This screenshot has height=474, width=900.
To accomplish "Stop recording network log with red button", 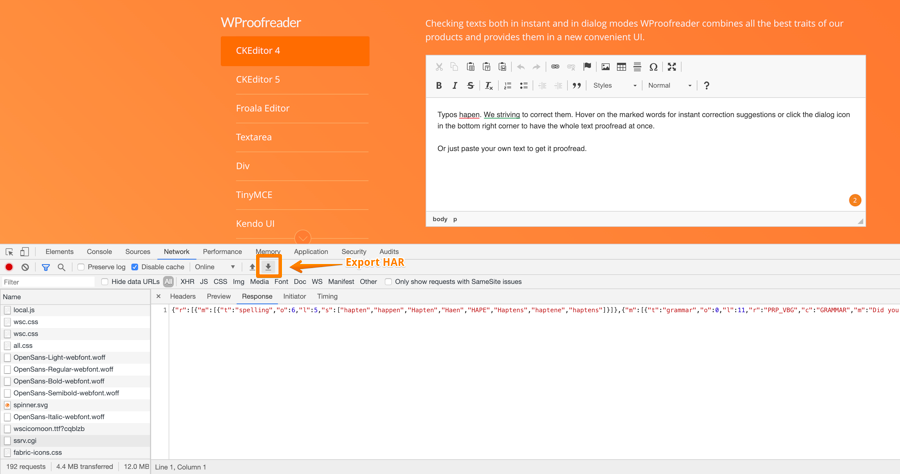I will tap(10, 267).
